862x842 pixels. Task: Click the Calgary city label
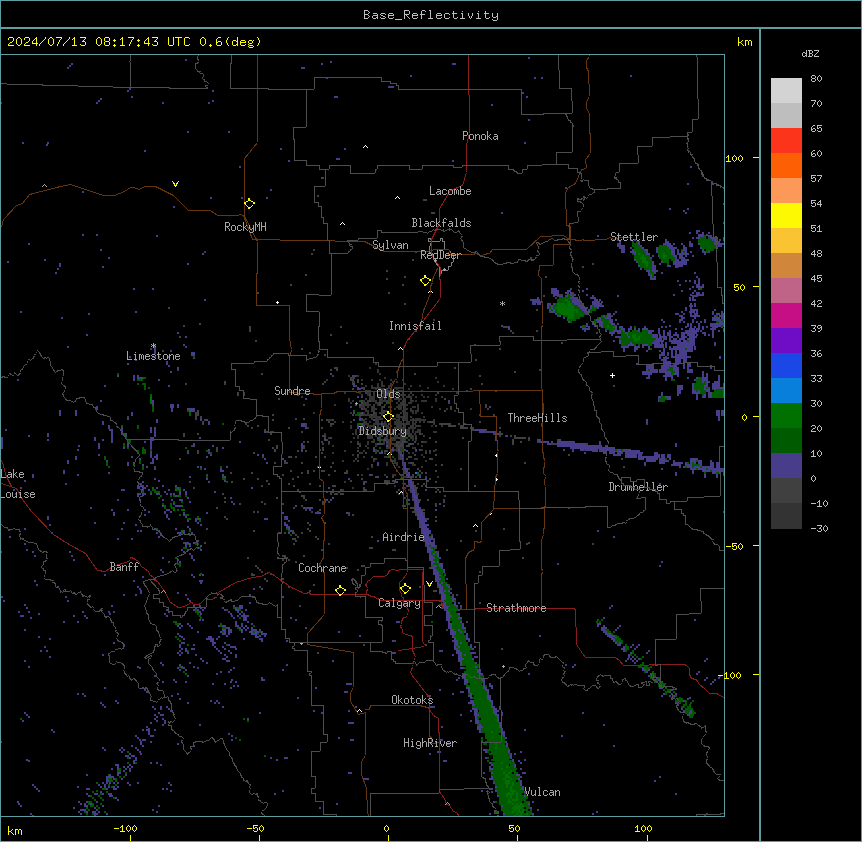pos(399,603)
